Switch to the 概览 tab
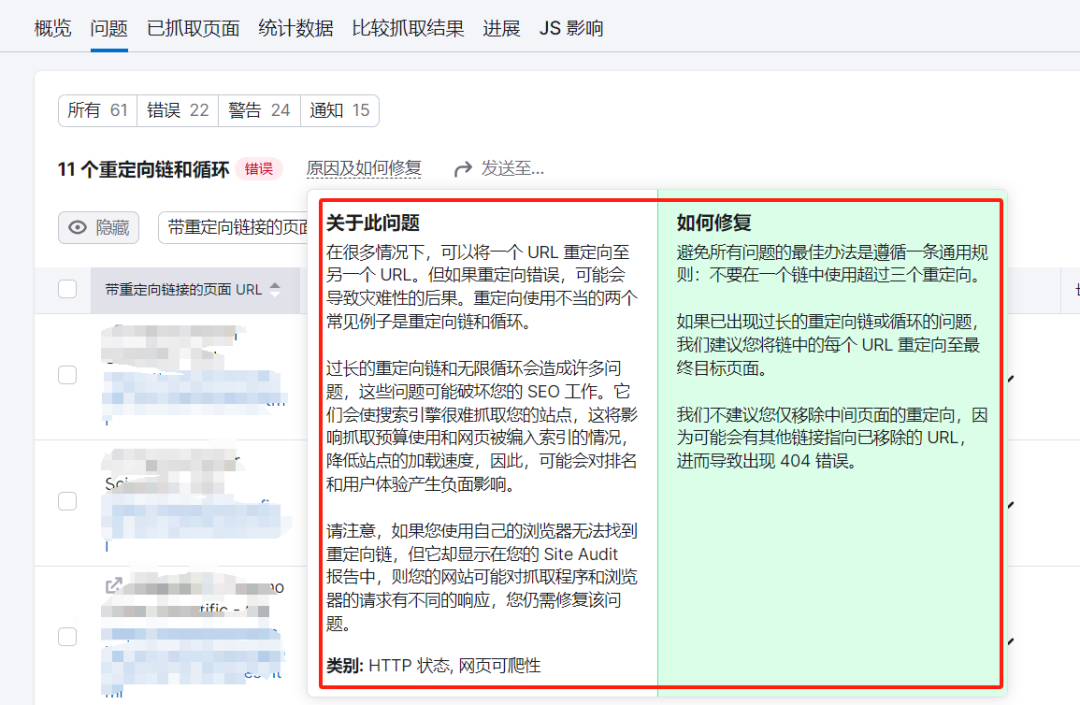1080x705 pixels. coord(53,28)
